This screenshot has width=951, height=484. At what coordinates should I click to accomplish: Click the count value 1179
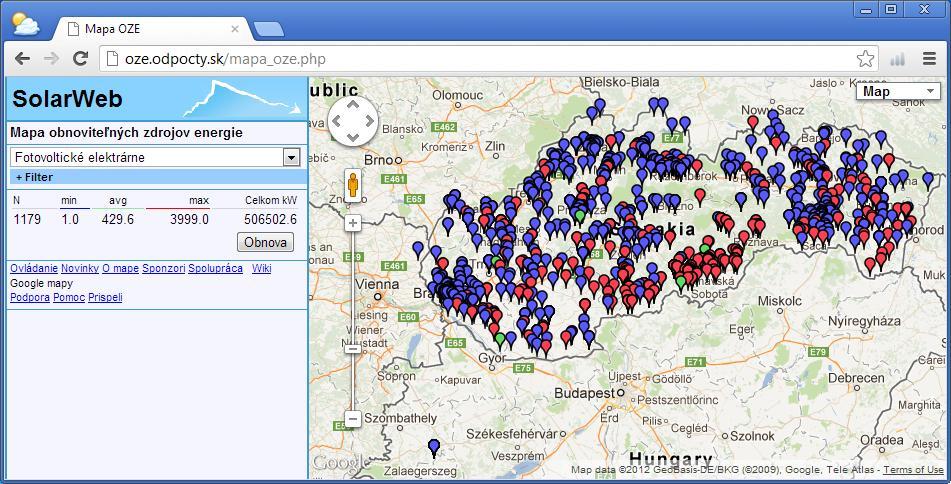tap(27, 219)
